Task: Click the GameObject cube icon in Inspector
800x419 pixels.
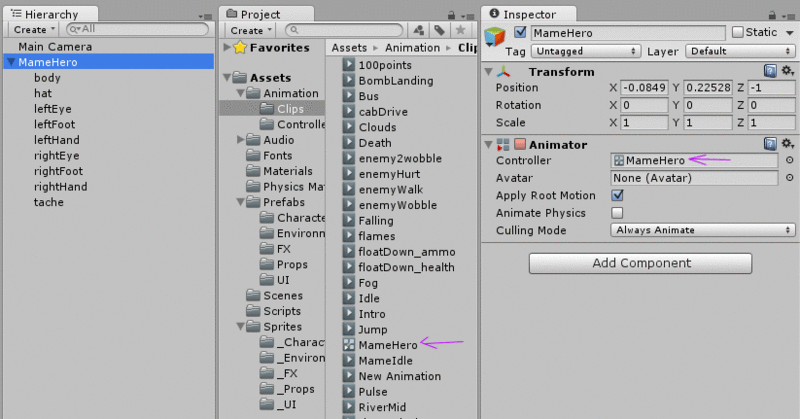Action: coord(494,37)
